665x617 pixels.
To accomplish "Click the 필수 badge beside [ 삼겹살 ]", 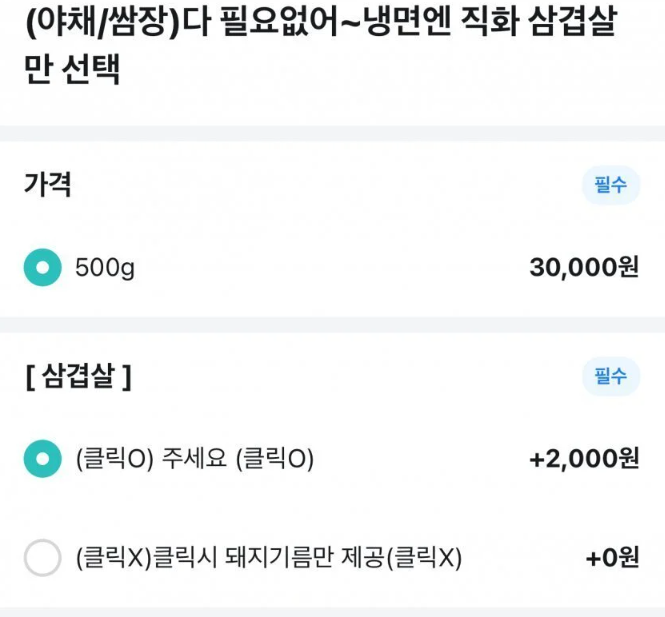I will [610, 376].
